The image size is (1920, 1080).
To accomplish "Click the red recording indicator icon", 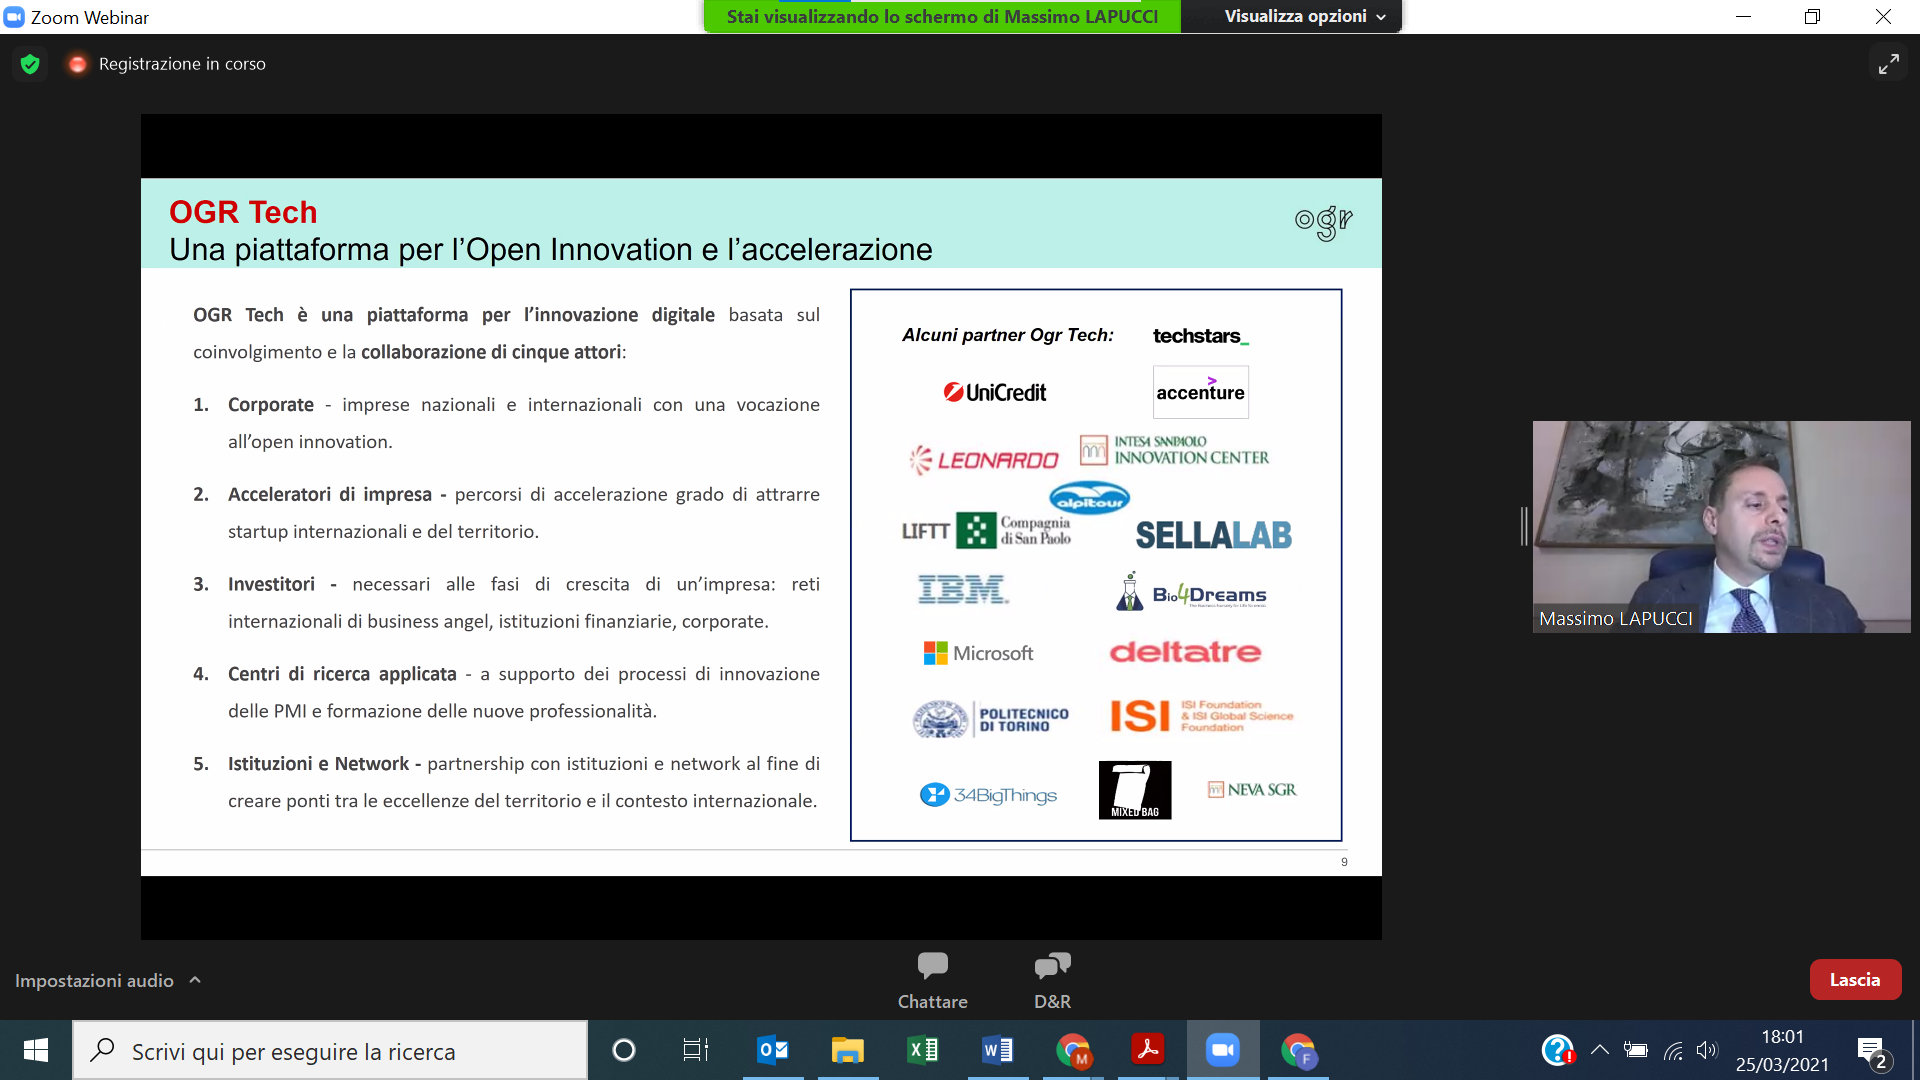I will coord(77,64).
